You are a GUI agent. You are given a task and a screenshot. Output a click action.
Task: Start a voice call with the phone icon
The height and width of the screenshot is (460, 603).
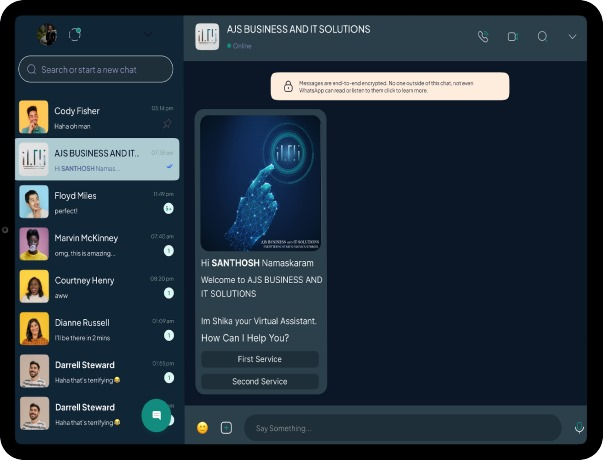click(483, 37)
